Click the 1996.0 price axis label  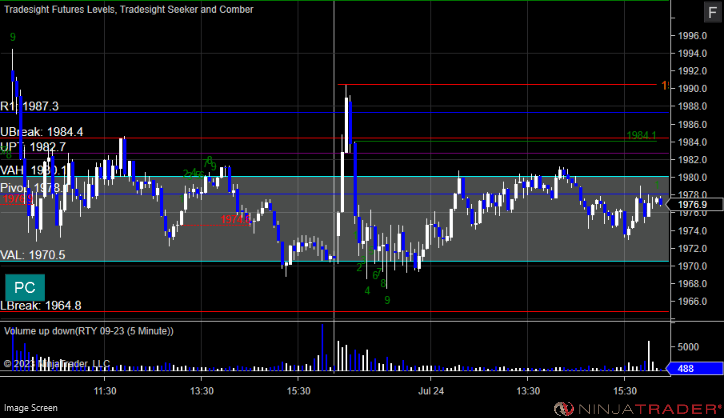point(692,36)
